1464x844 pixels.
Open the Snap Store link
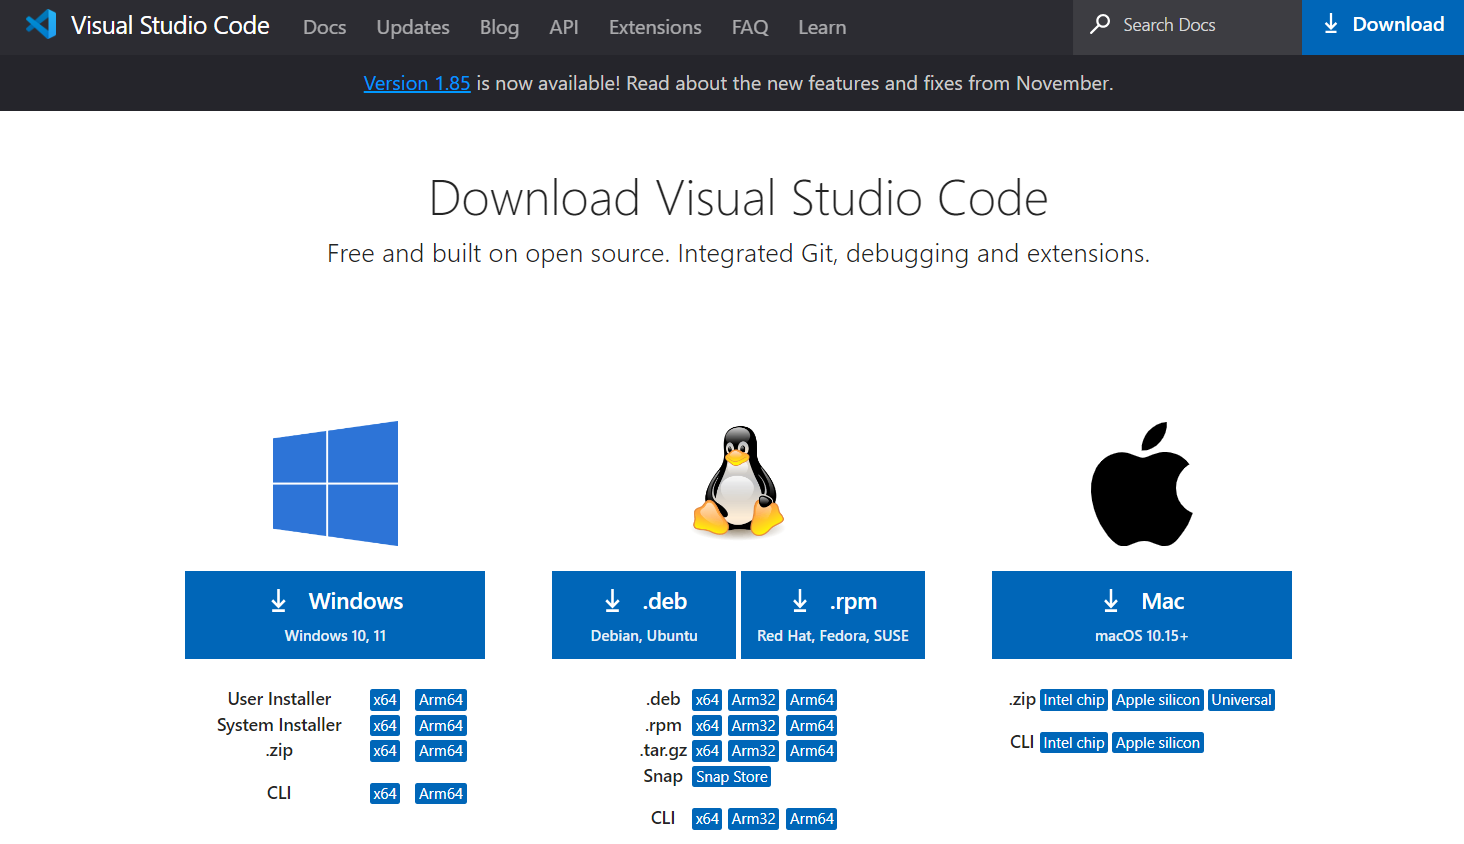[x=732, y=777]
